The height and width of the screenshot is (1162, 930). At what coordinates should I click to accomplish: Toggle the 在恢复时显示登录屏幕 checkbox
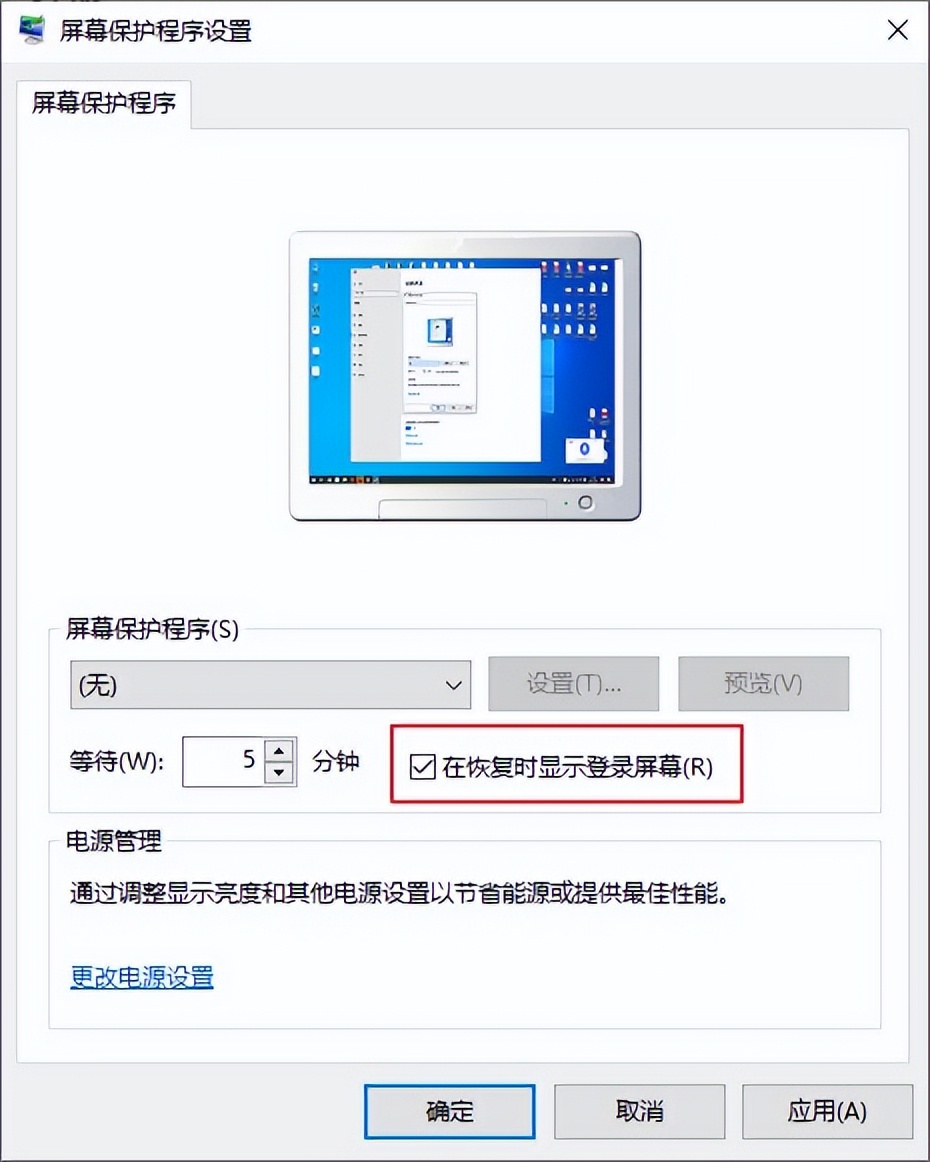click(x=422, y=767)
